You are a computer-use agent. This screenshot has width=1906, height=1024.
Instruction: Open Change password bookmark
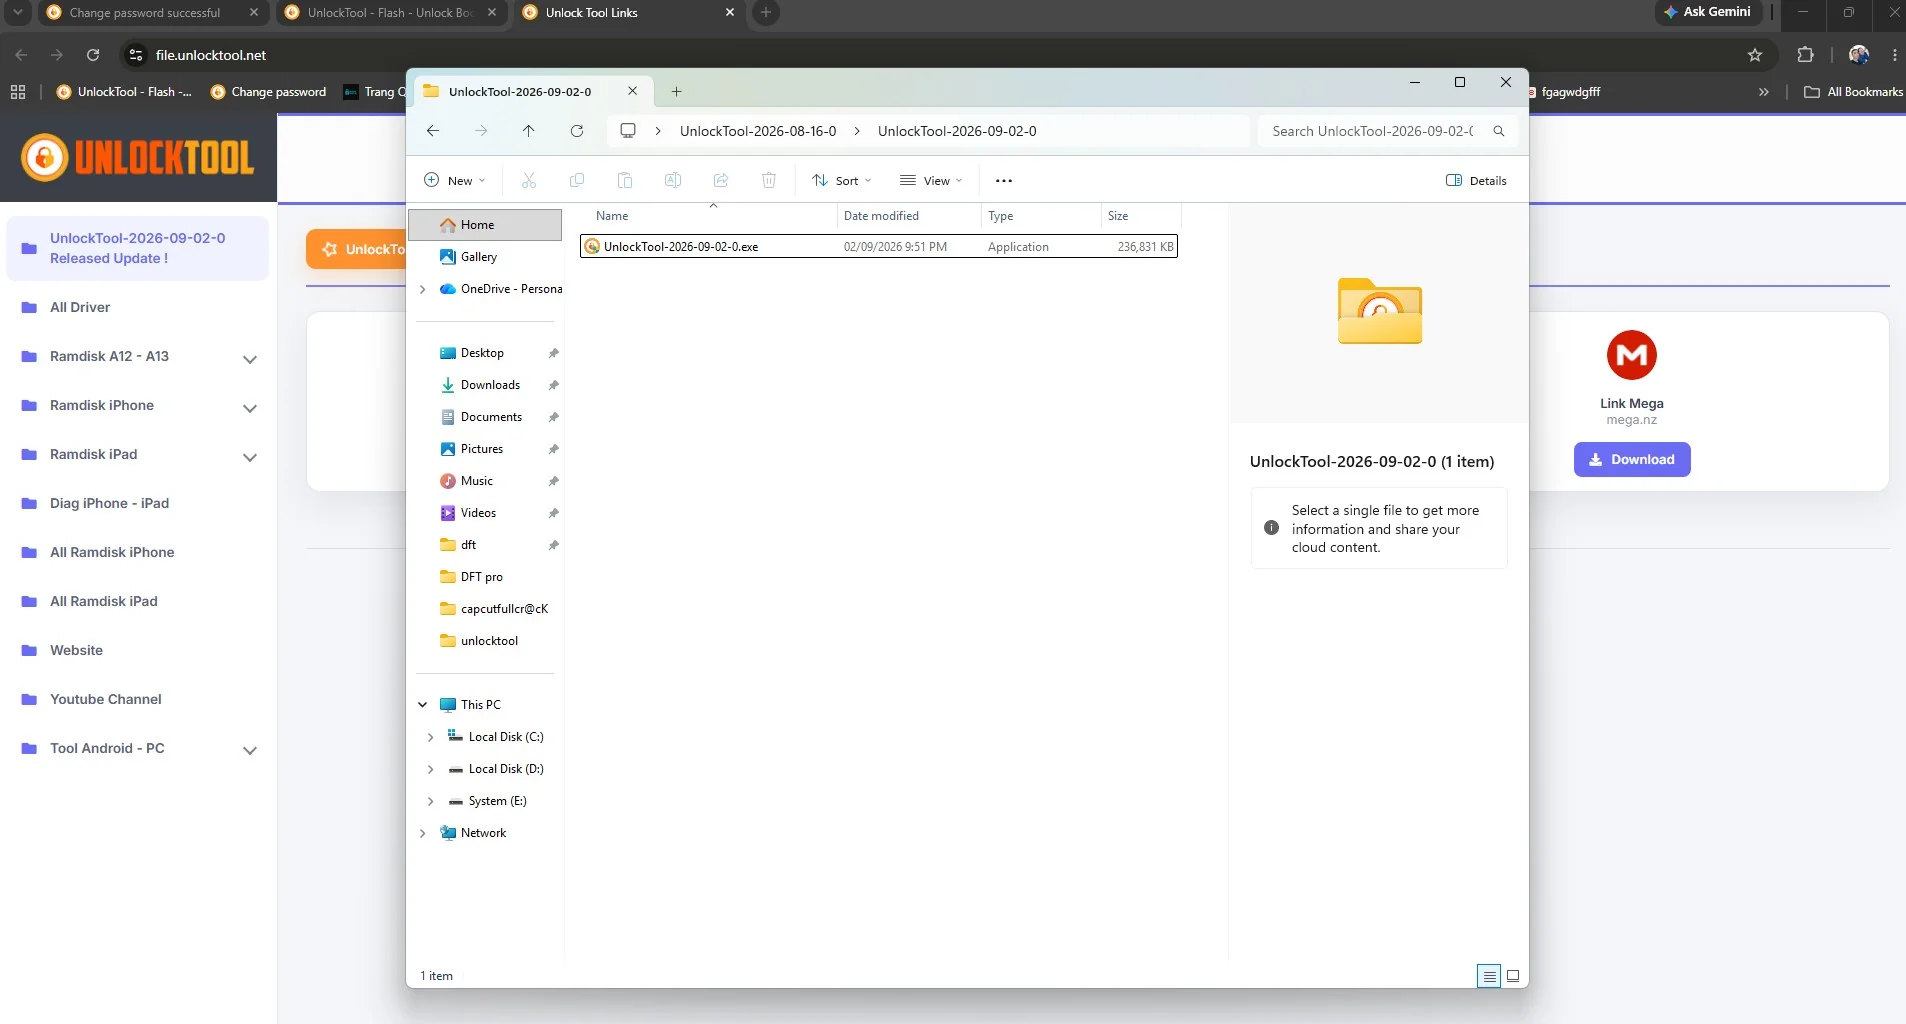click(269, 92)
